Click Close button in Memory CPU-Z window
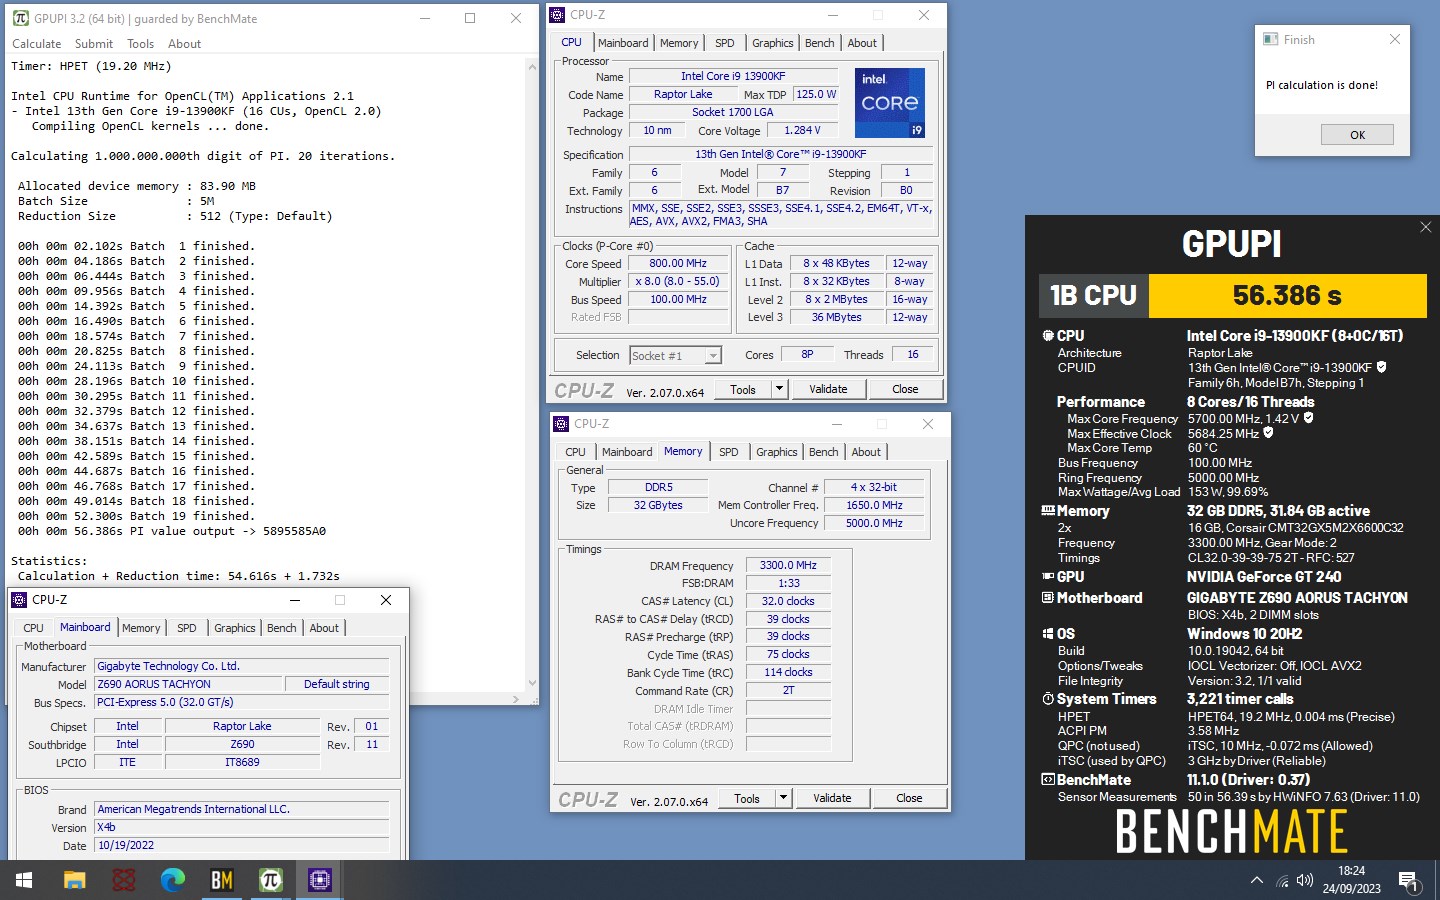 (909, 798)
